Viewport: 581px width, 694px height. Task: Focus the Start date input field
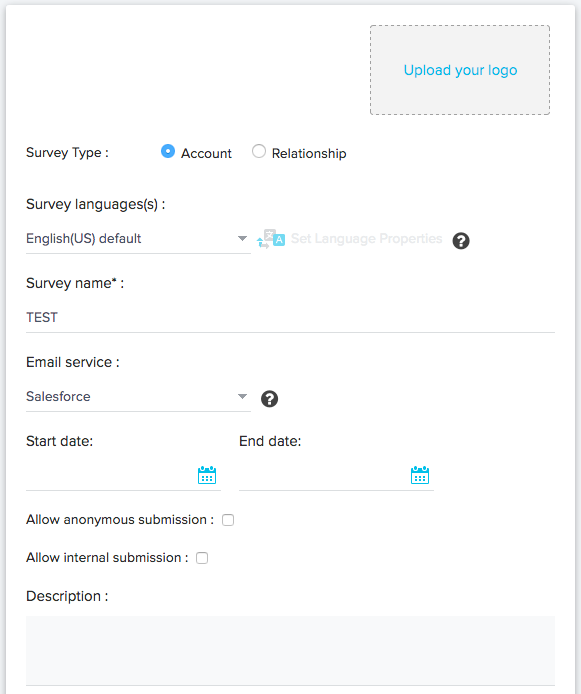(111, 476)
